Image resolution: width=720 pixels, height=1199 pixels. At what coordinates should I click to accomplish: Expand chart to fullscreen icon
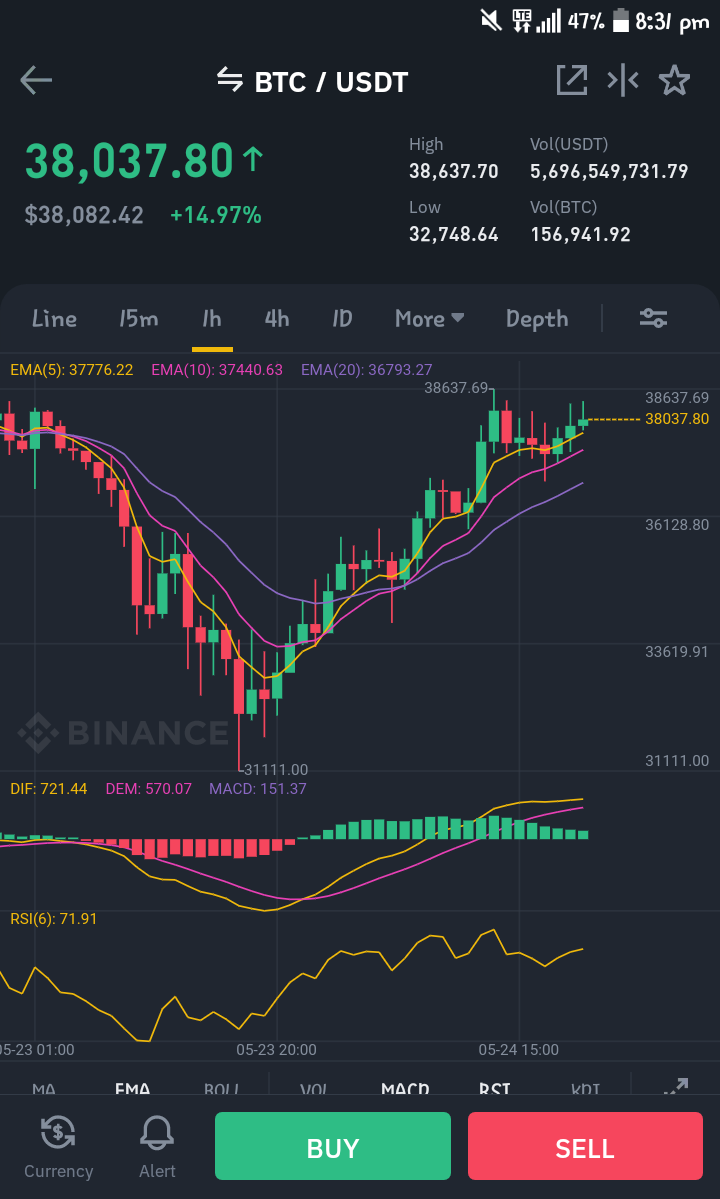676,1088
